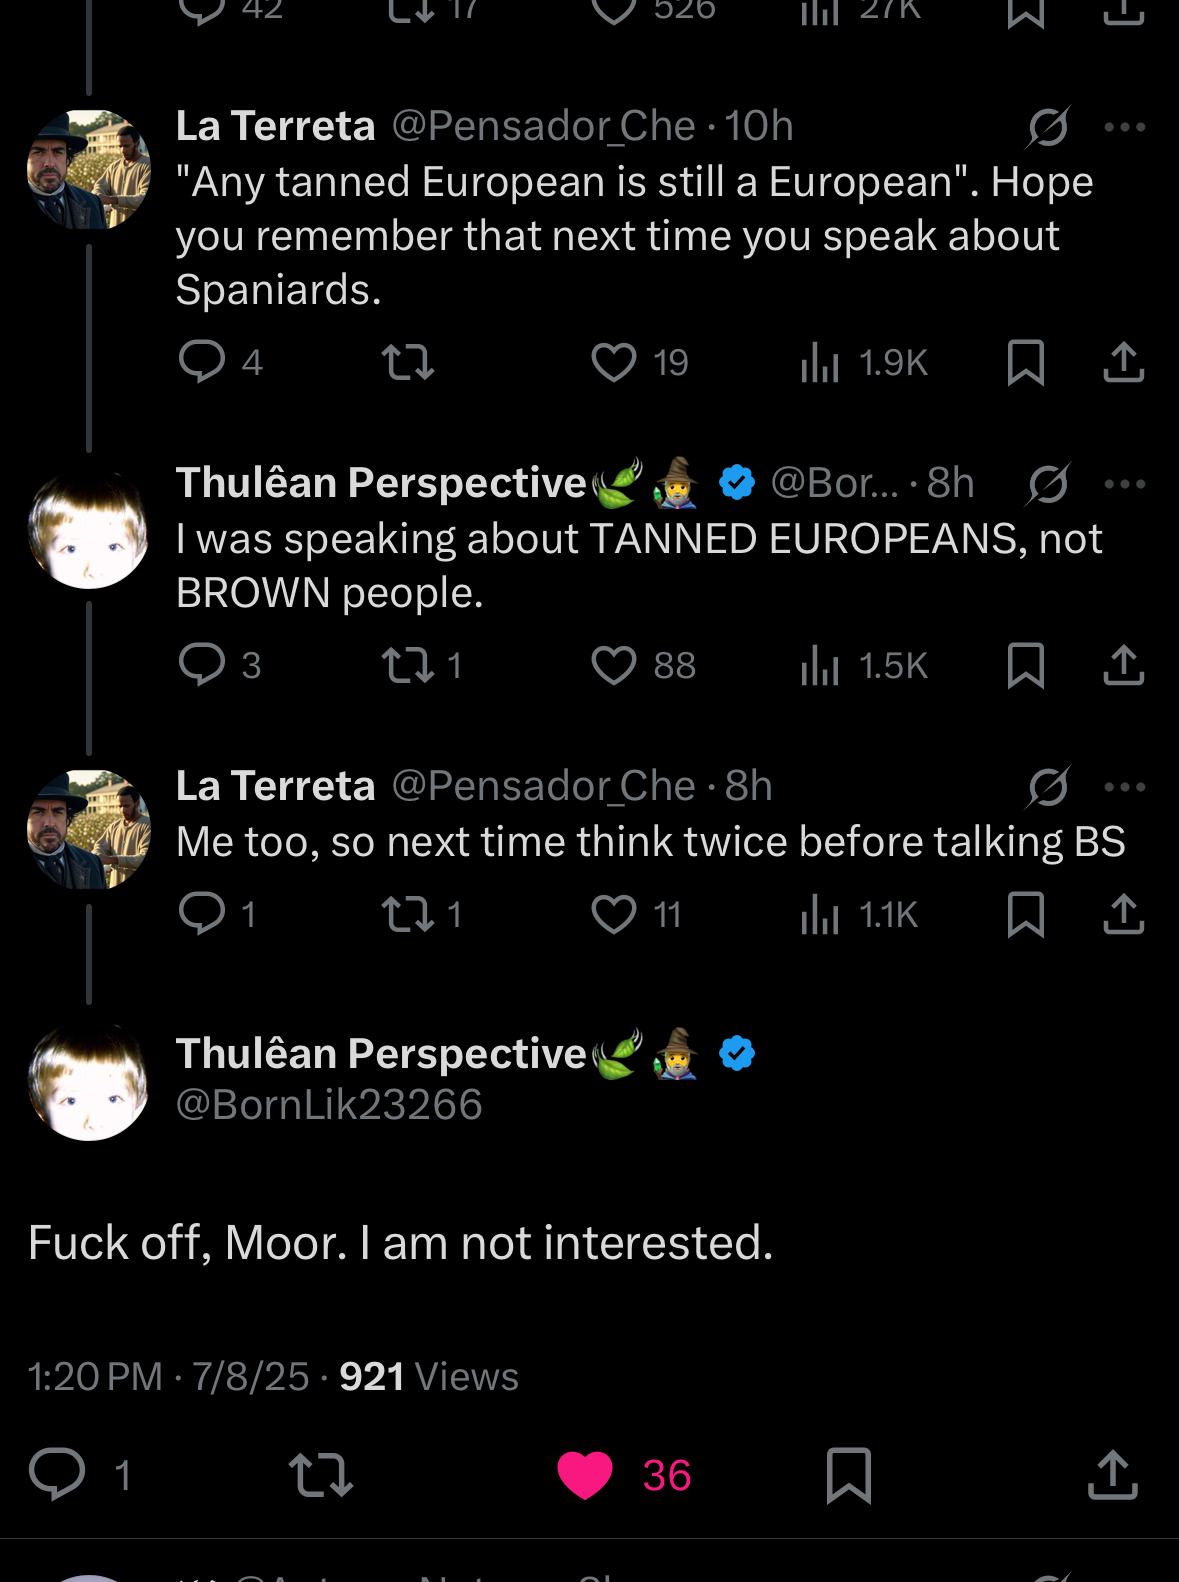Repost La Terreta's tanned European tweet
The width and height of the screenshot is (1179, 1582).
[408, 362]
